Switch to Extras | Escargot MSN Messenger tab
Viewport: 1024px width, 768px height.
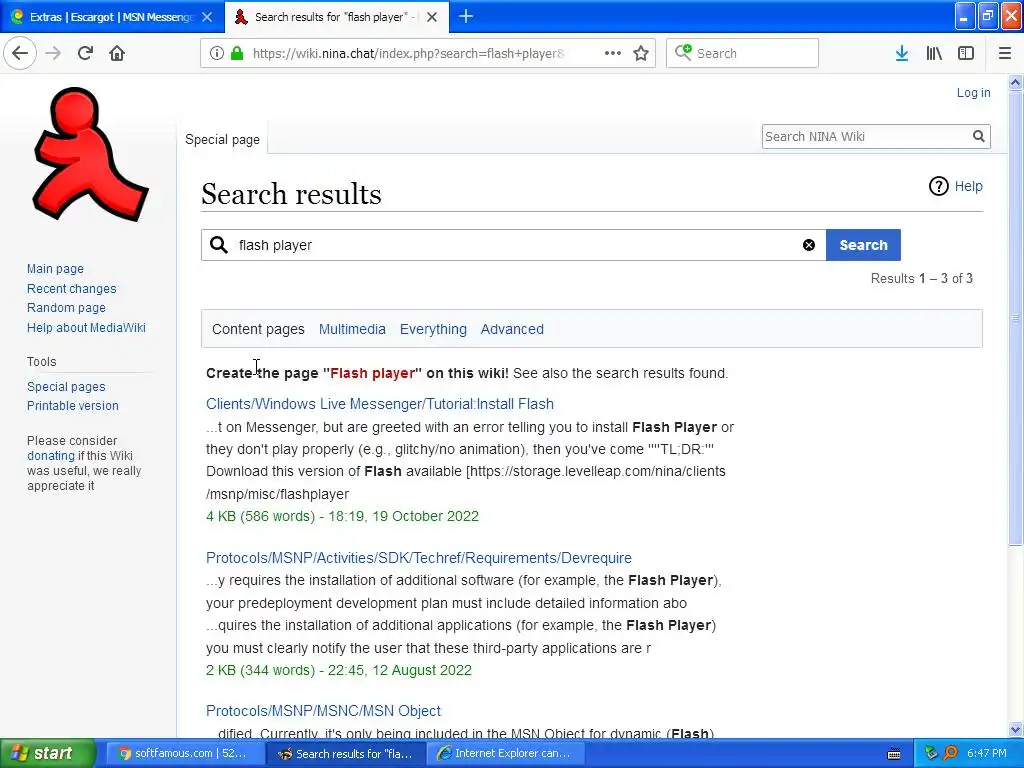(112, 17)
